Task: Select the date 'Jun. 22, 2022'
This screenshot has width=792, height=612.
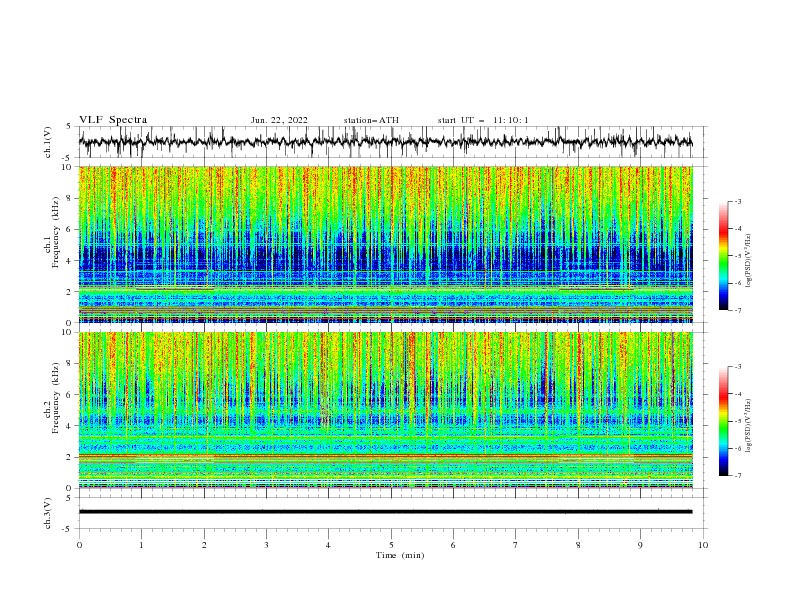Action: [x=279, y=120]
